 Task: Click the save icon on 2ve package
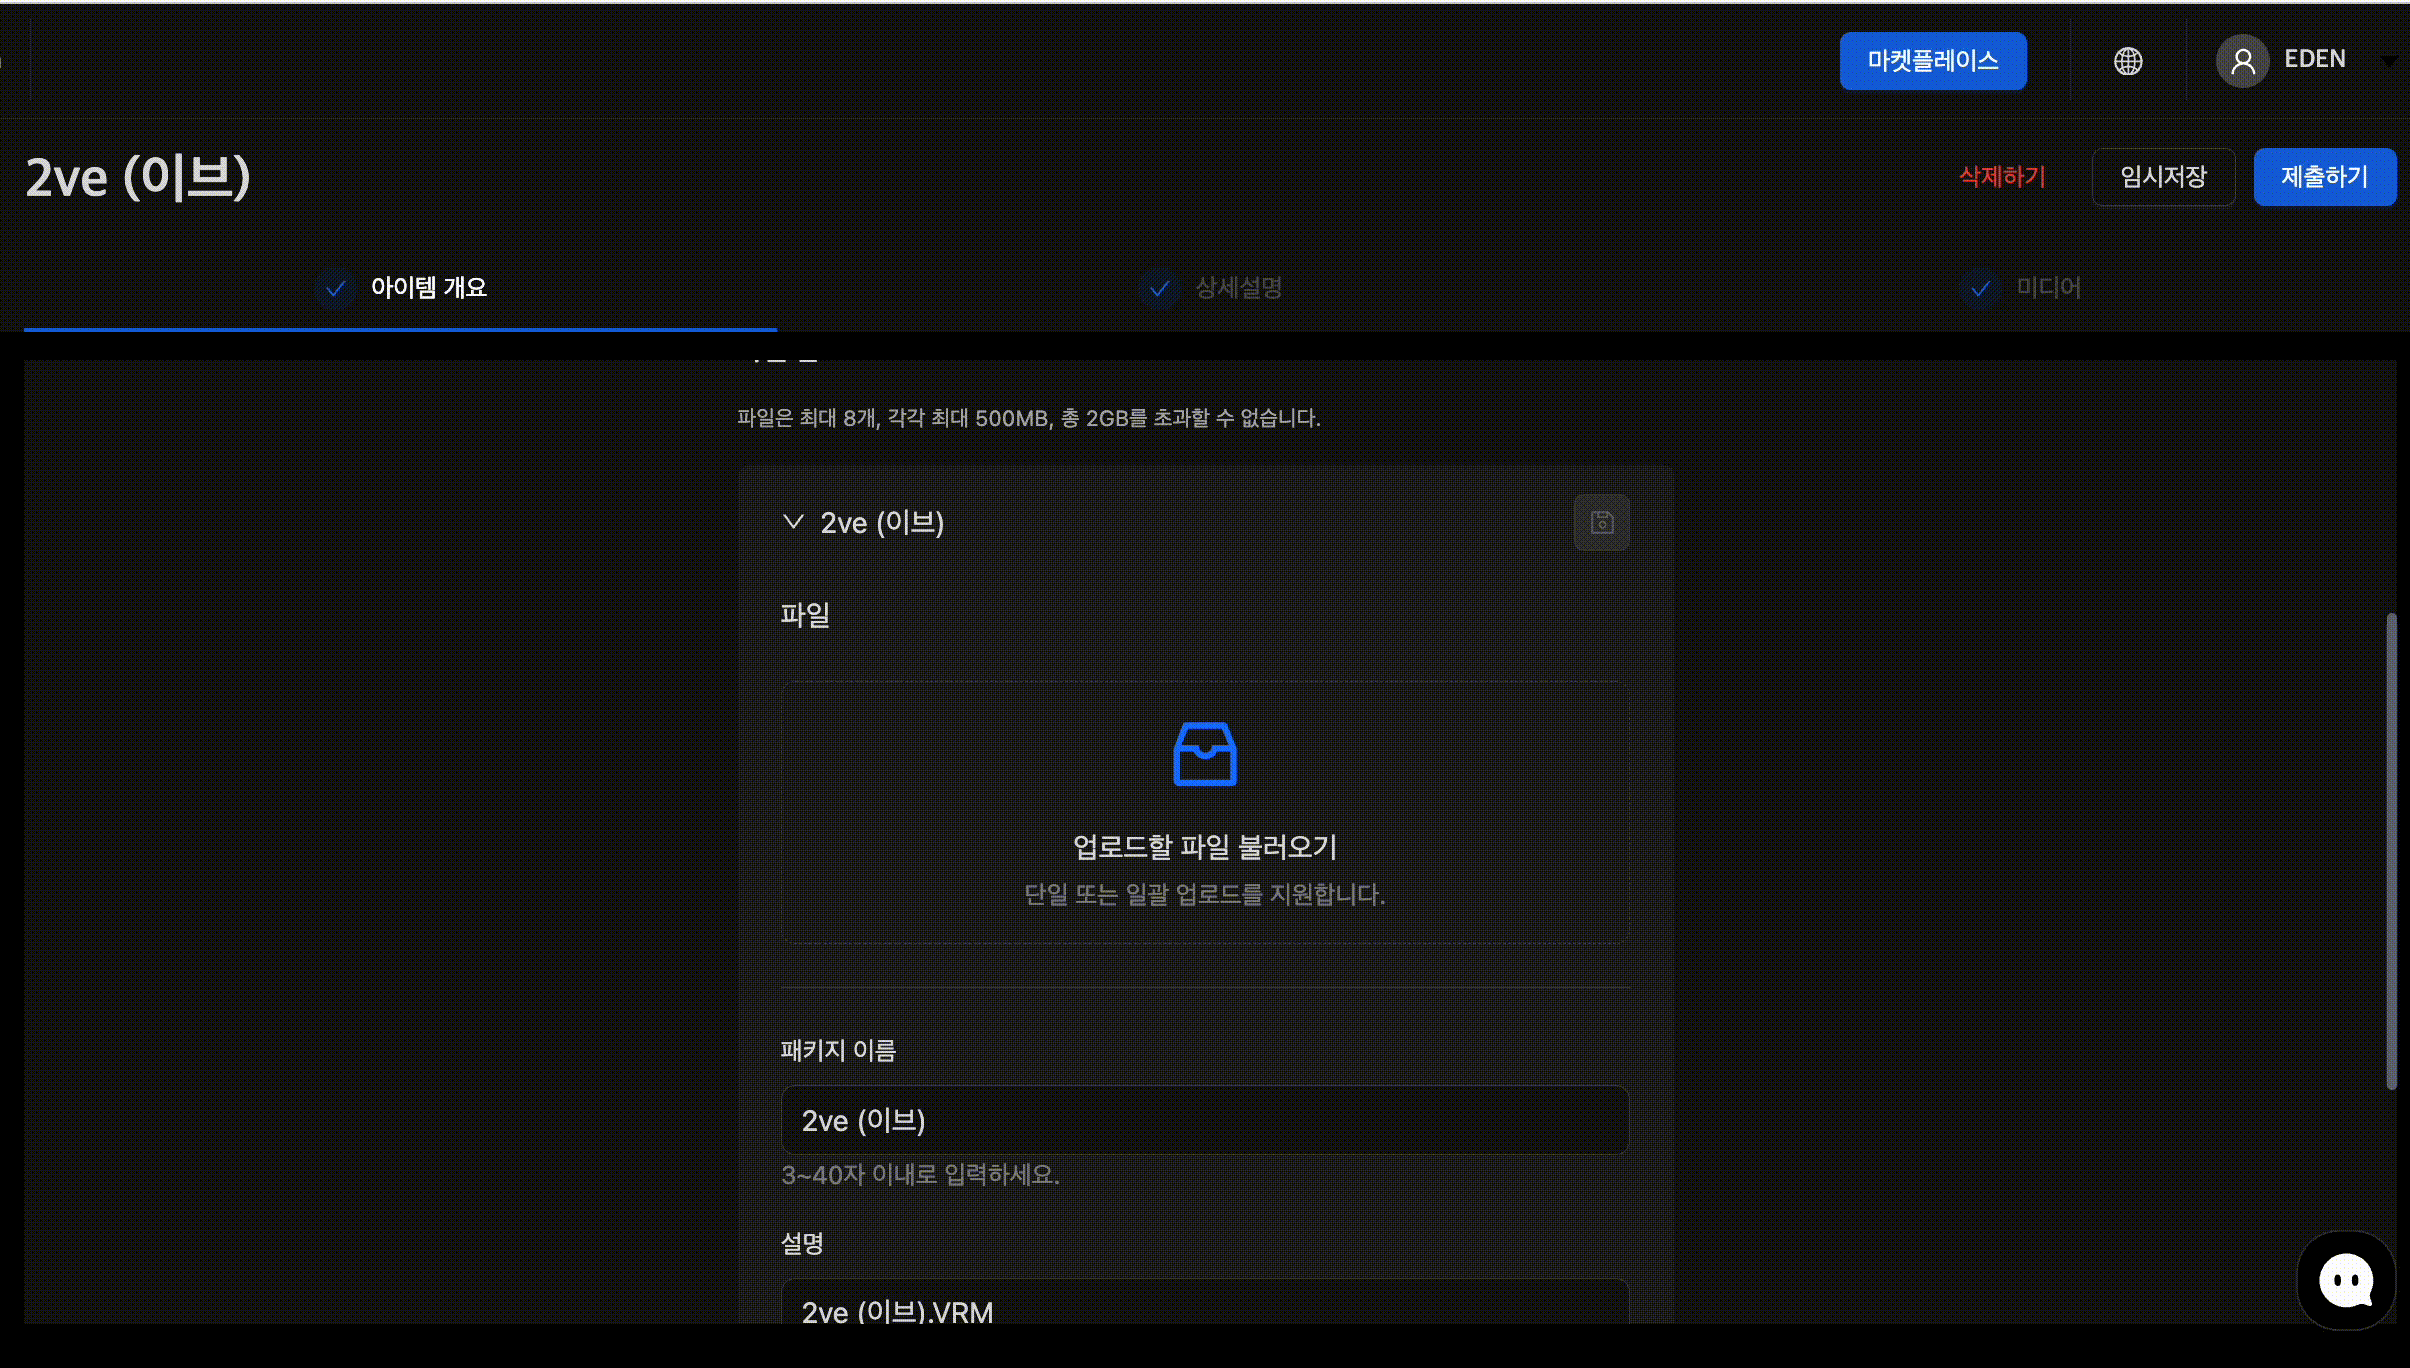pyautogui.click(x=1601, y=522)
